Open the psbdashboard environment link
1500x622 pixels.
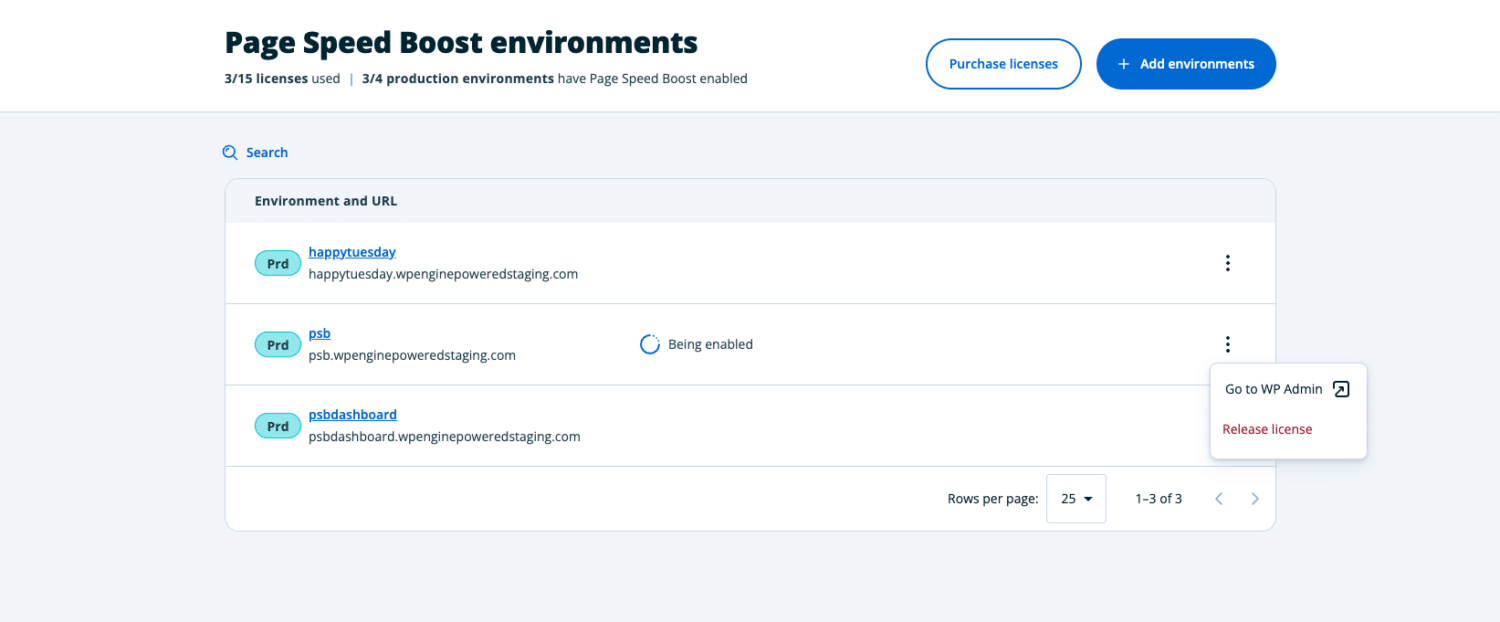352,414
